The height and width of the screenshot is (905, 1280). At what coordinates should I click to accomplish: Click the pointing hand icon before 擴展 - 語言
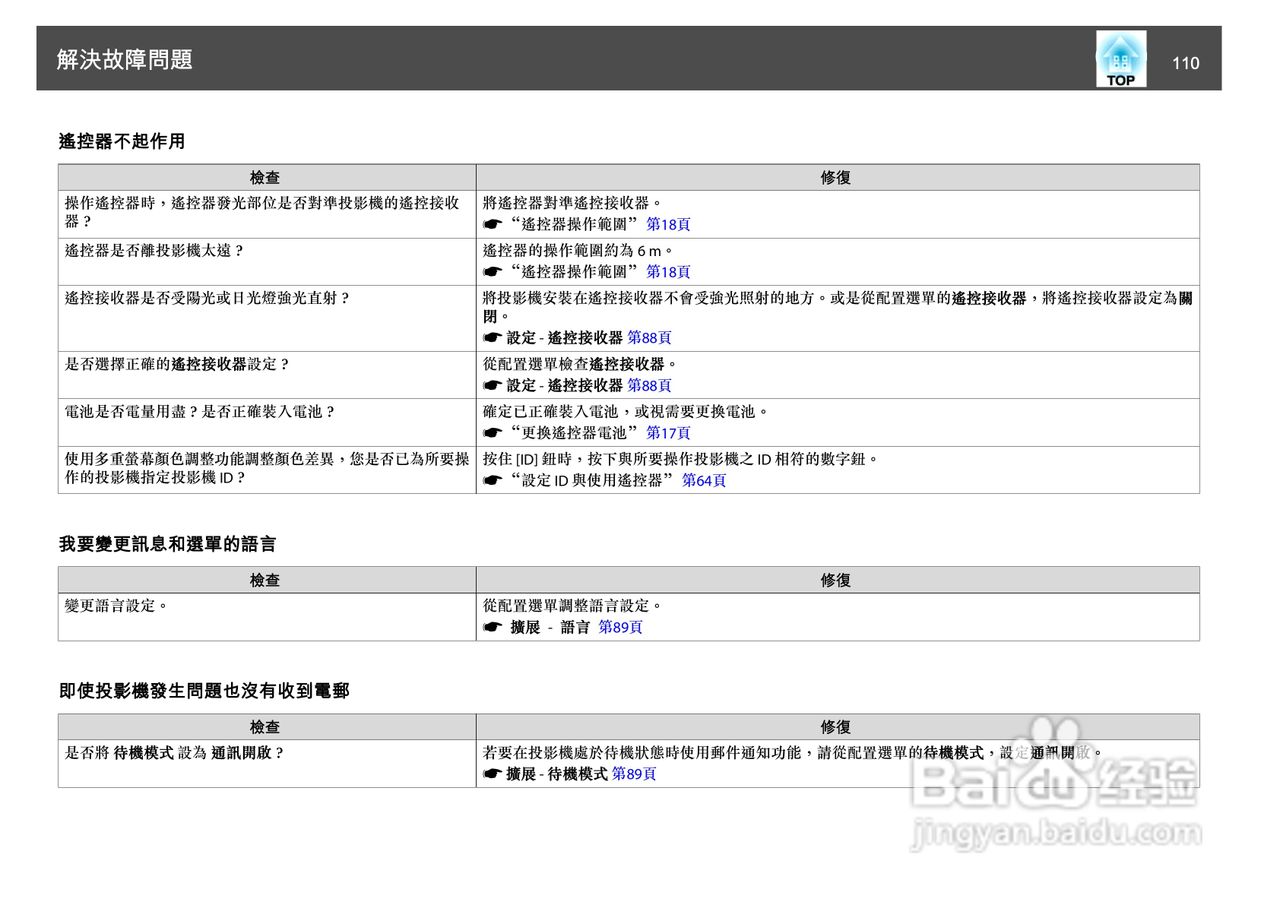click(492, 627)
